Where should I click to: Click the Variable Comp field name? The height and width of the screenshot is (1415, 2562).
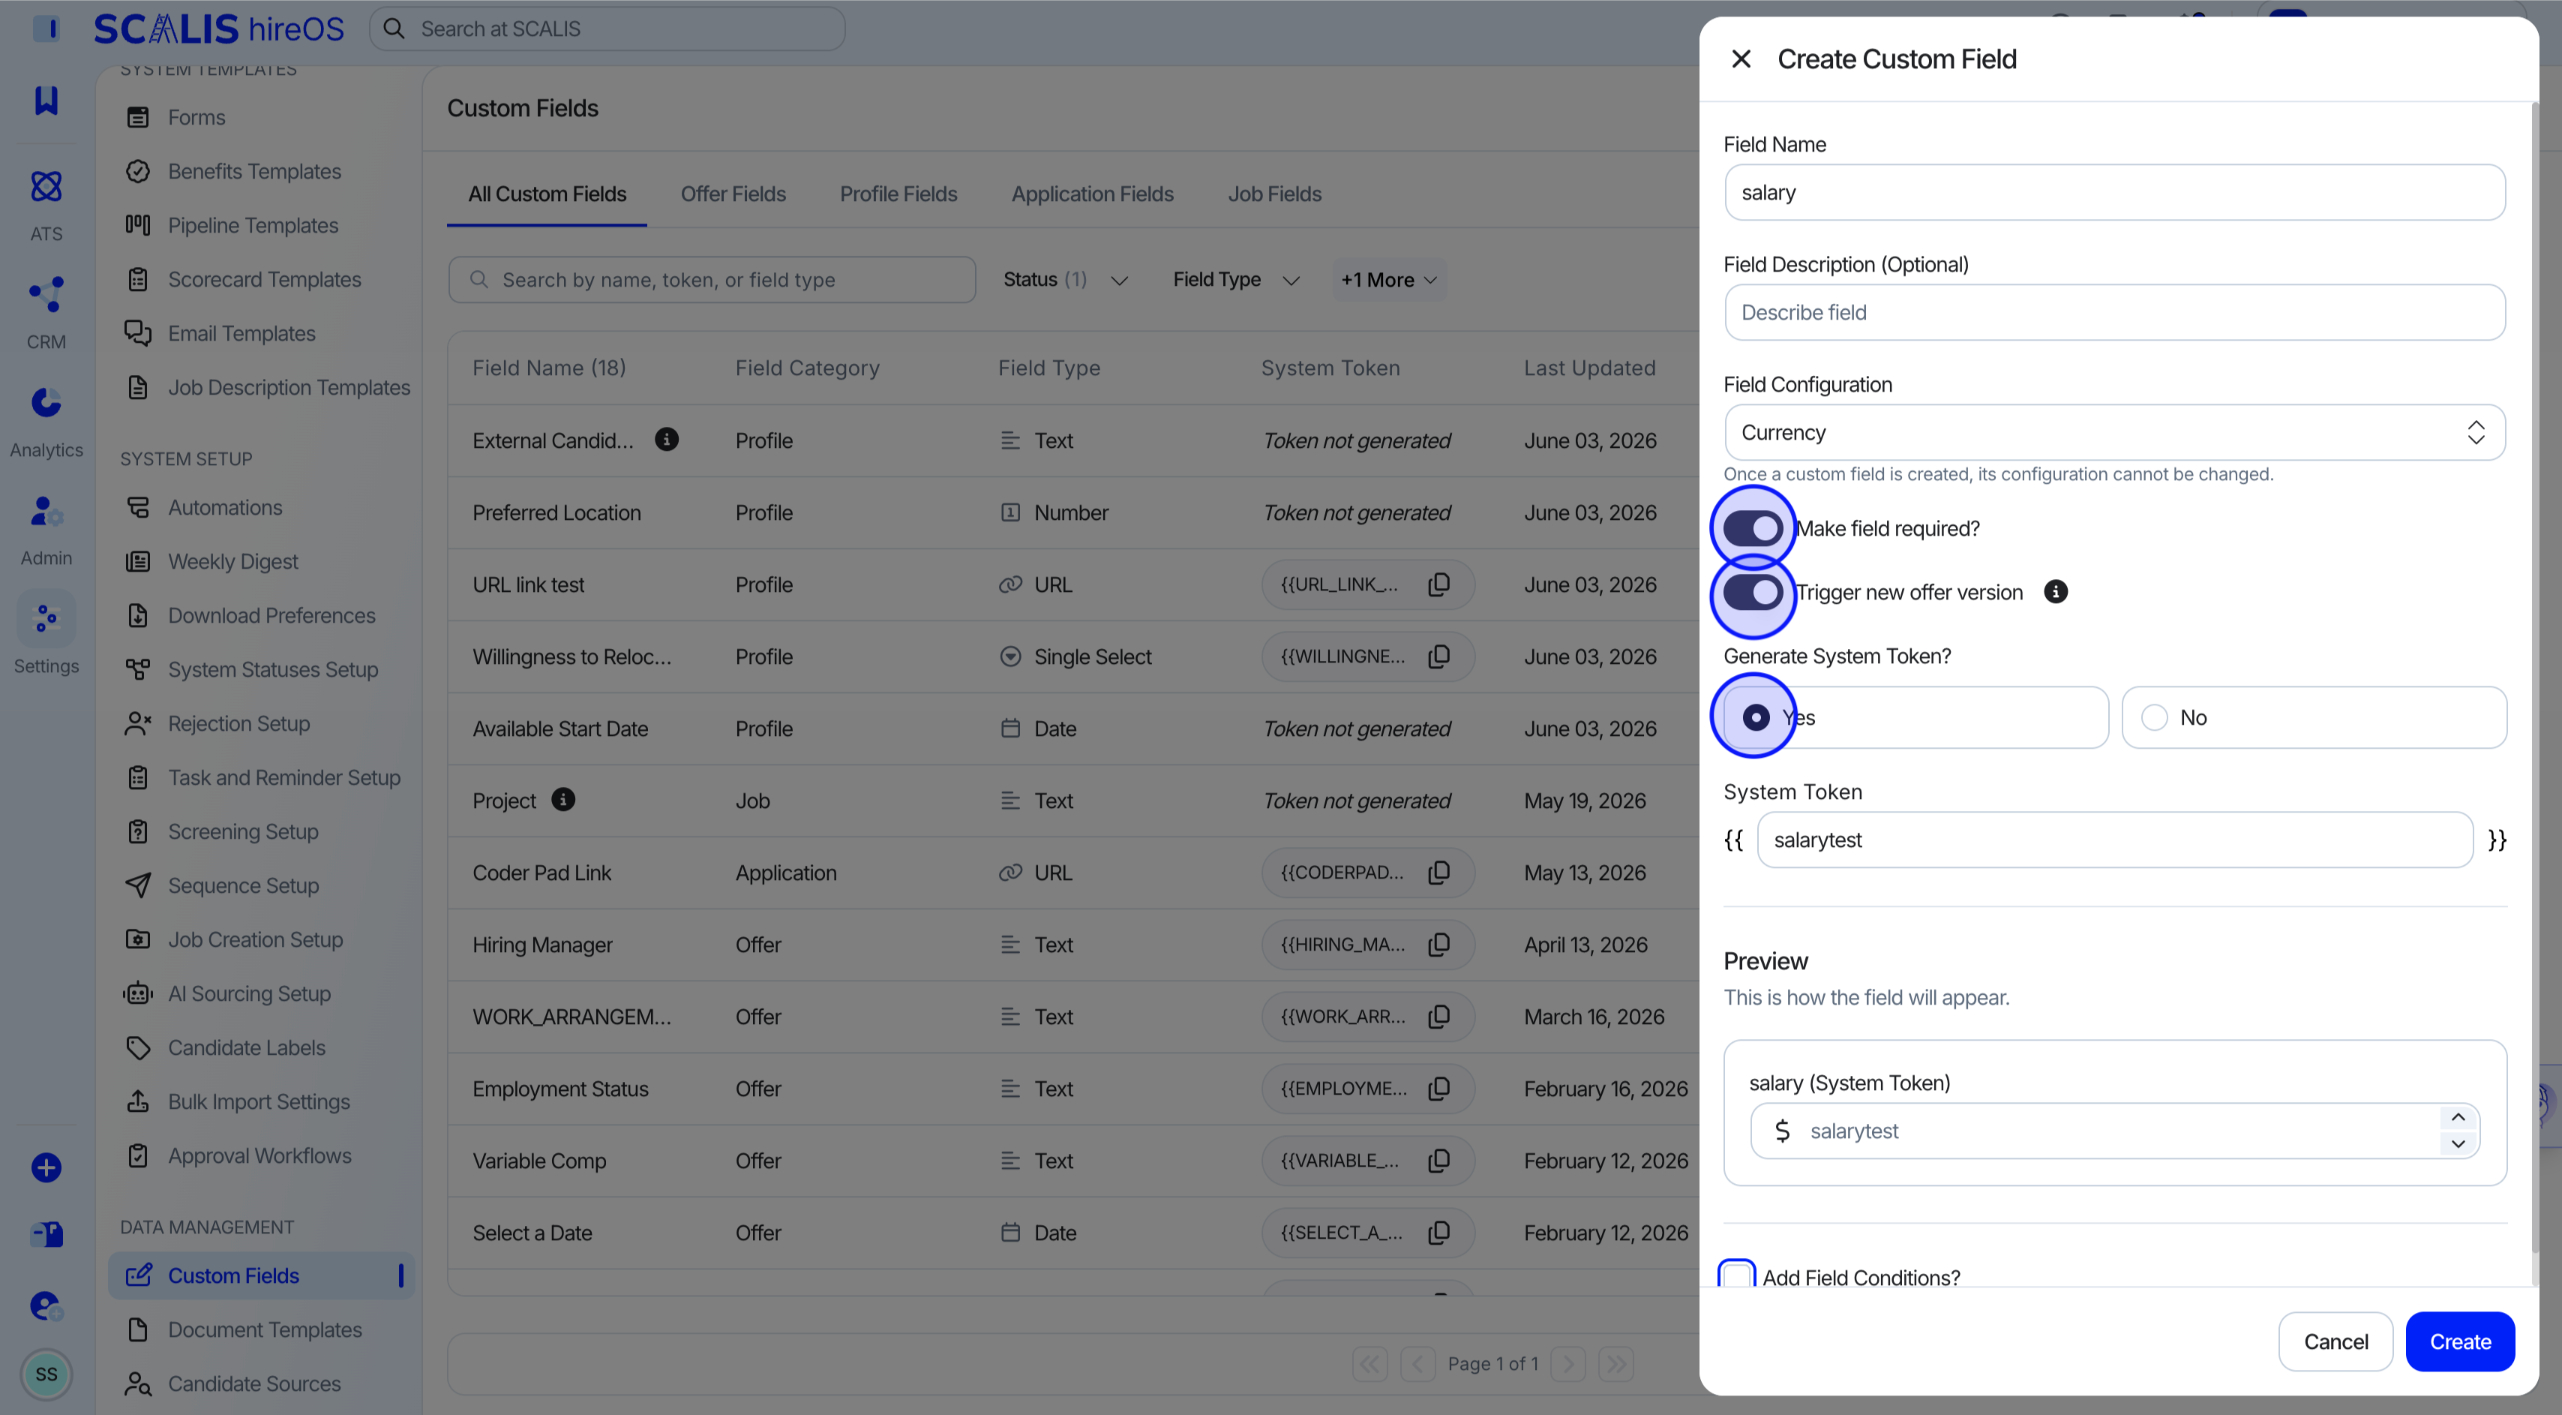click(539, 1160)
